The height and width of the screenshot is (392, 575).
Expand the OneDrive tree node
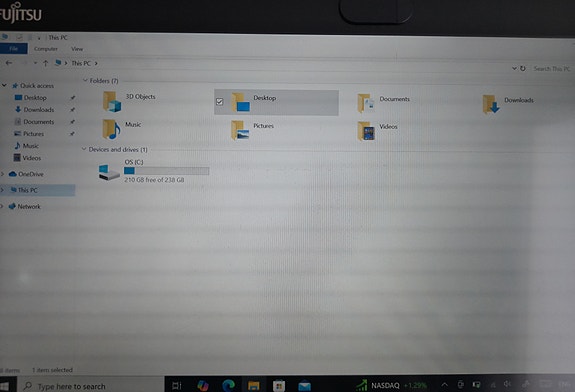click(x=2, y=174)
